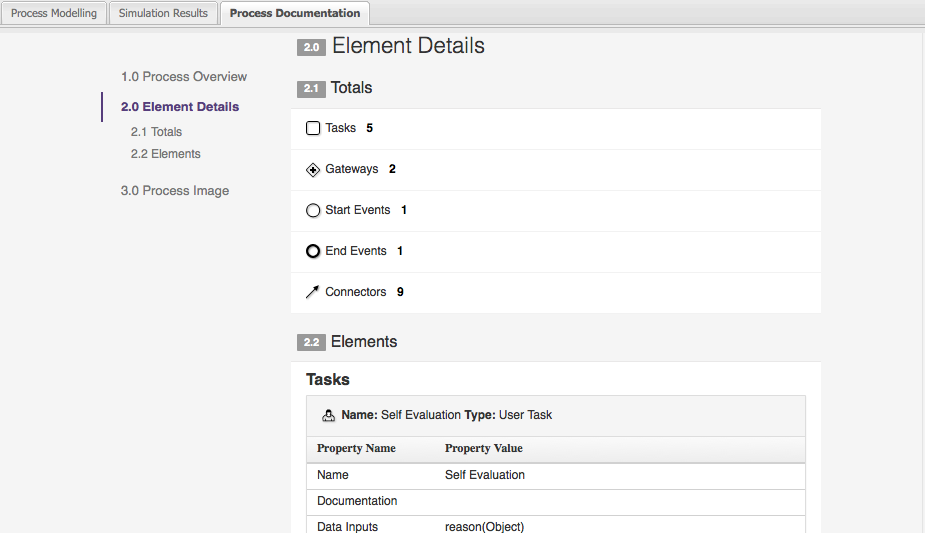Click the Connectors arrow icon
925x542 pixels.
313,293
